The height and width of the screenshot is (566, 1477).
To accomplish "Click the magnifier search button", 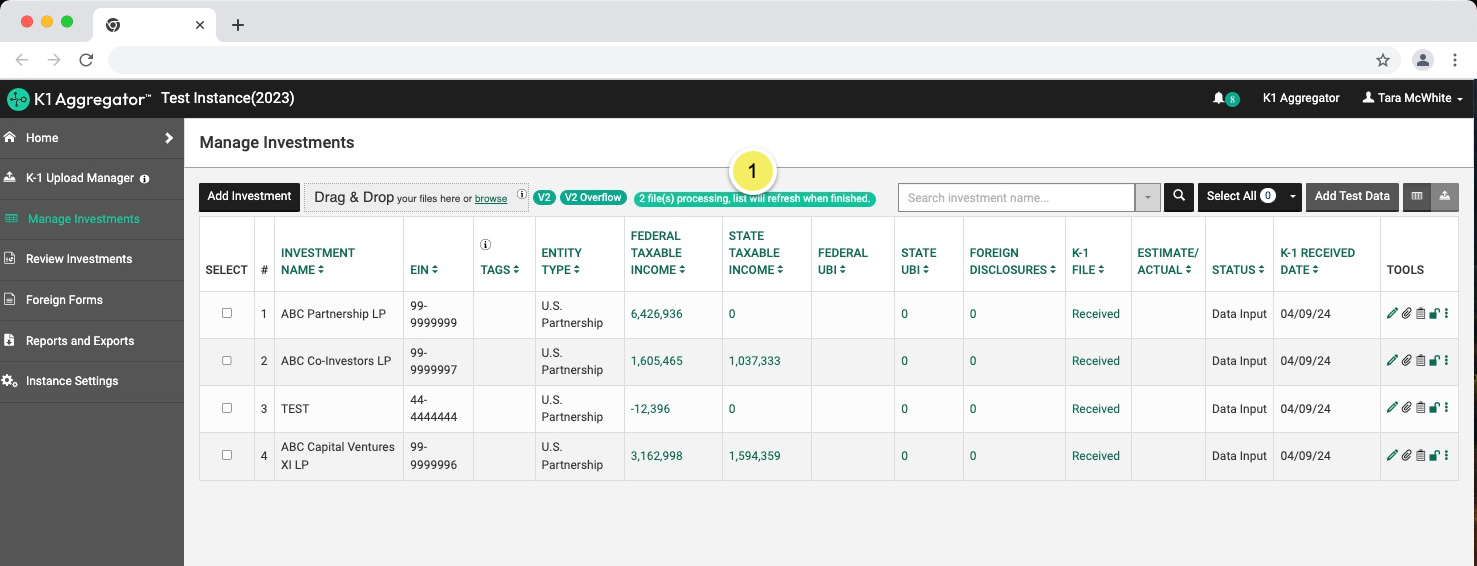I will pyautogui.click(x=1179, y=197).
